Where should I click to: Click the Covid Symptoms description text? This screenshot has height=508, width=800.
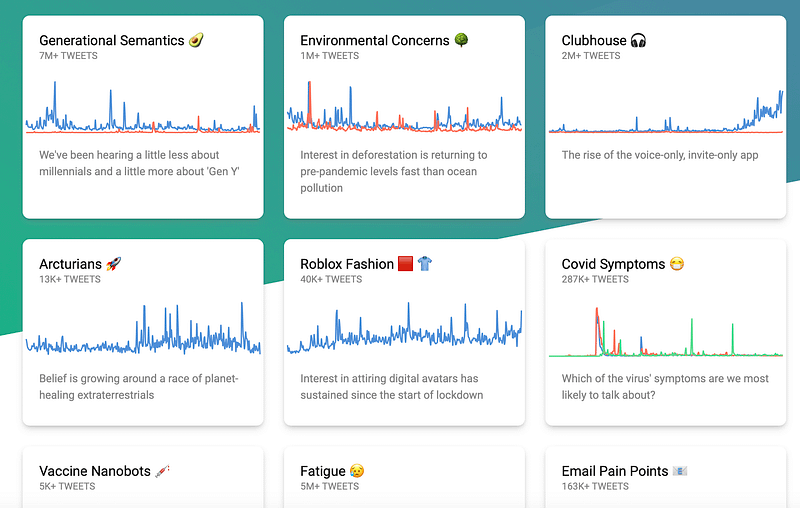(x=665, y=387)
